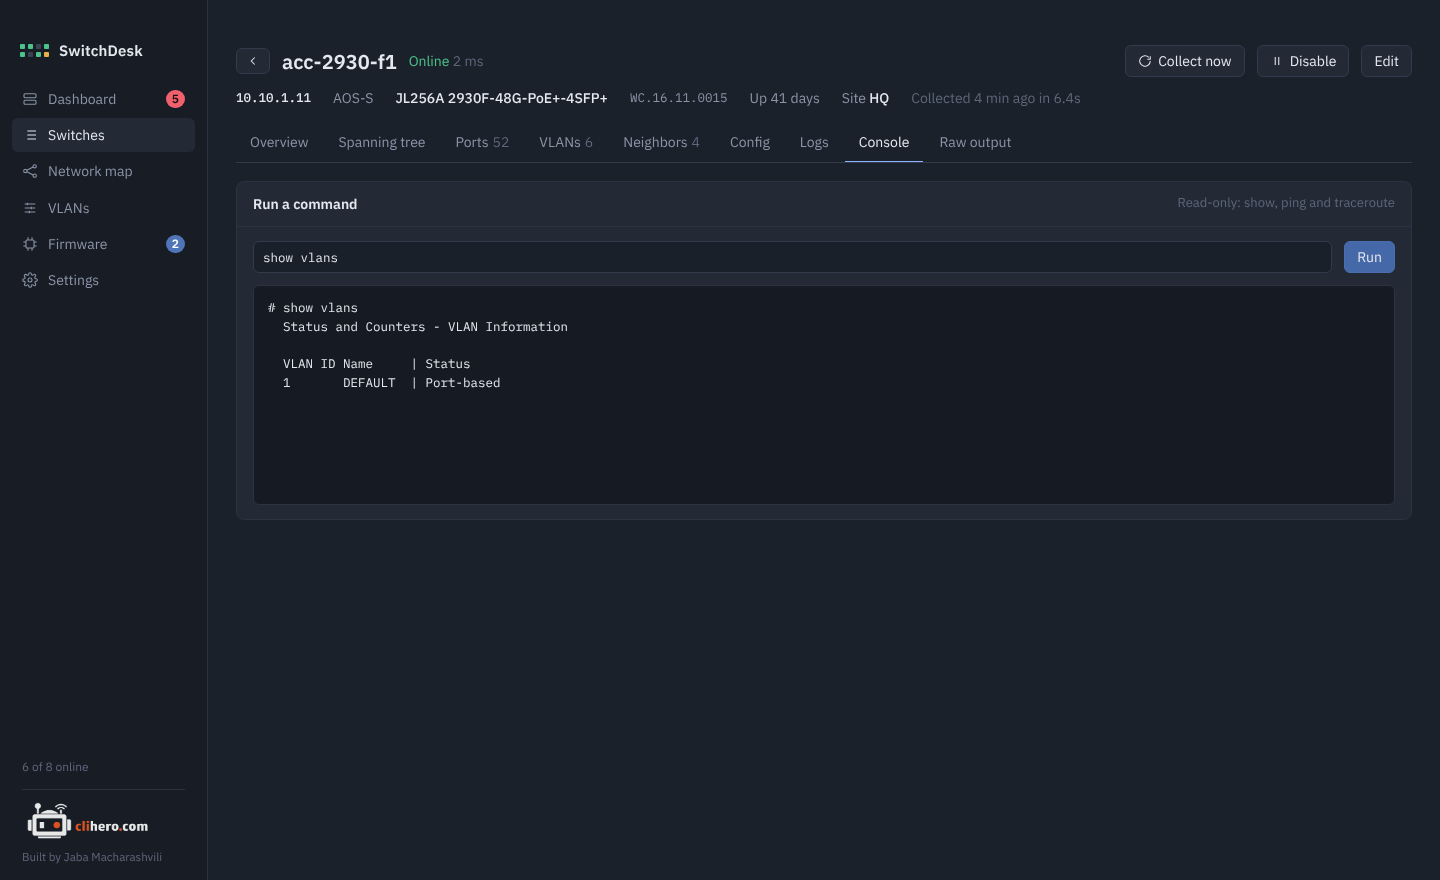Image resolution: width=1440 pixels, height=880 pixels.
Task: Click the red Dashboard badge showing 5
Action: point(175,99)
